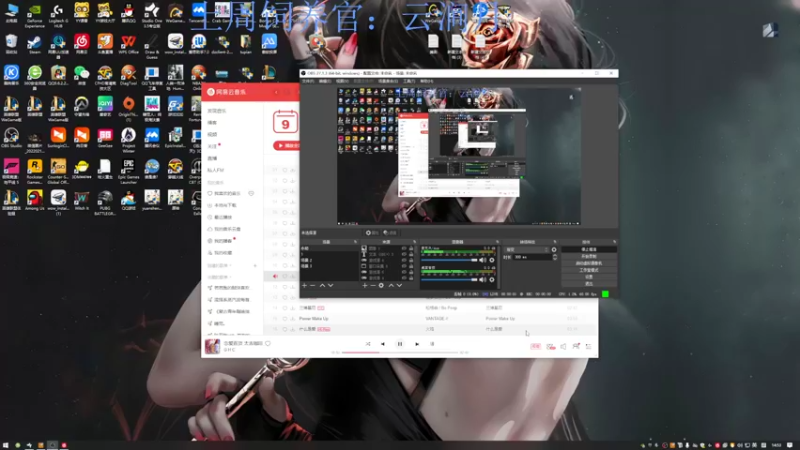This screenshot has height=450, width=800.
Task: Pop out the OBS controls dock
Action: pos(614,242)
